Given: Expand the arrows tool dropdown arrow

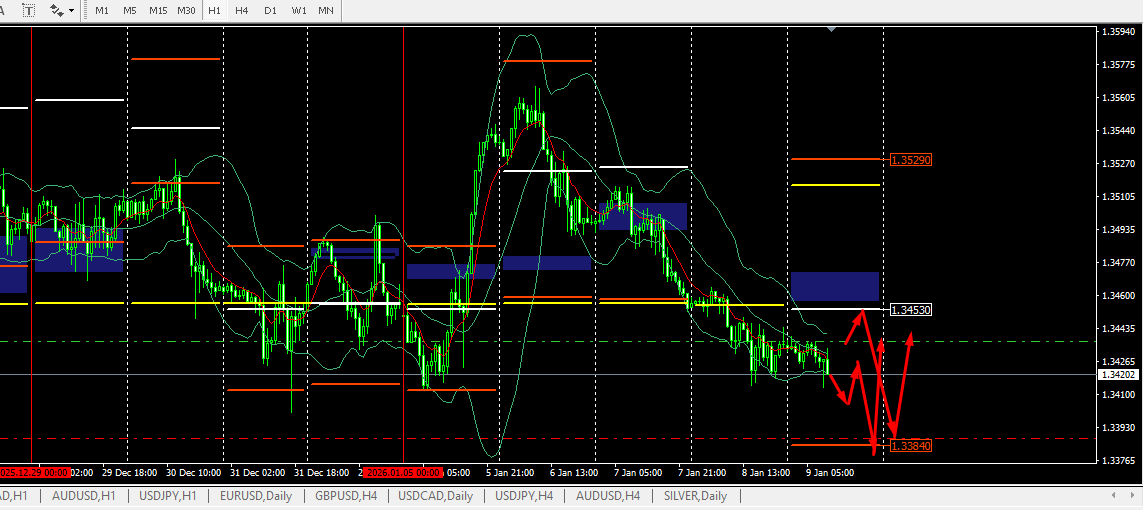Looking at the screenshot, I should click(71, 11).
